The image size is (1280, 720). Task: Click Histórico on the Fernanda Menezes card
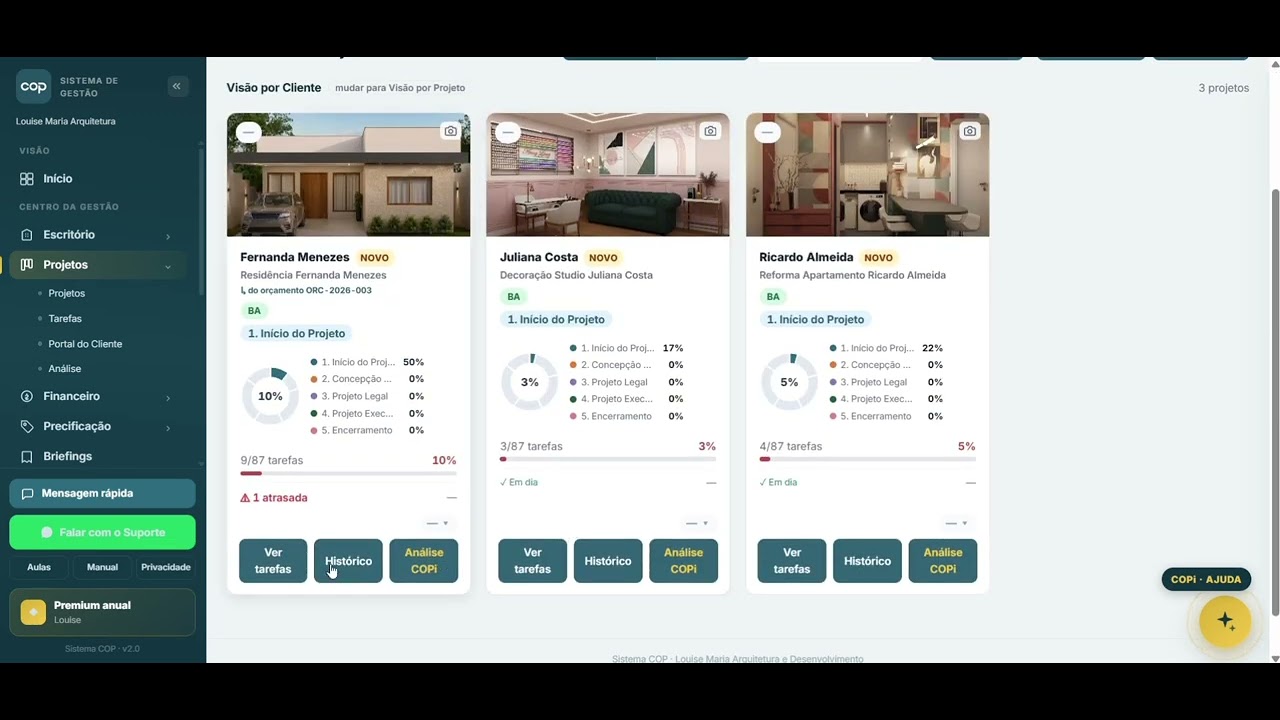point(348,561)
